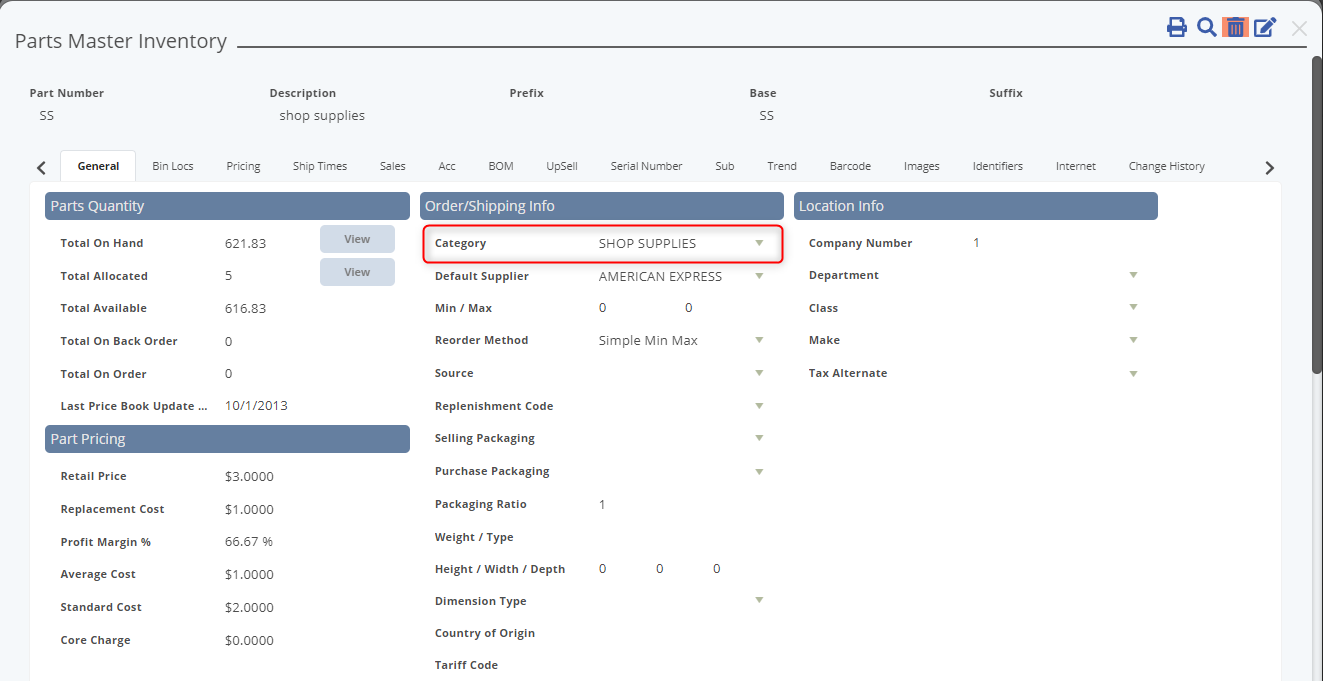1323x681 pixels.
Task: Open the Source dropdown arrow
Action: [x=759, y=373]
